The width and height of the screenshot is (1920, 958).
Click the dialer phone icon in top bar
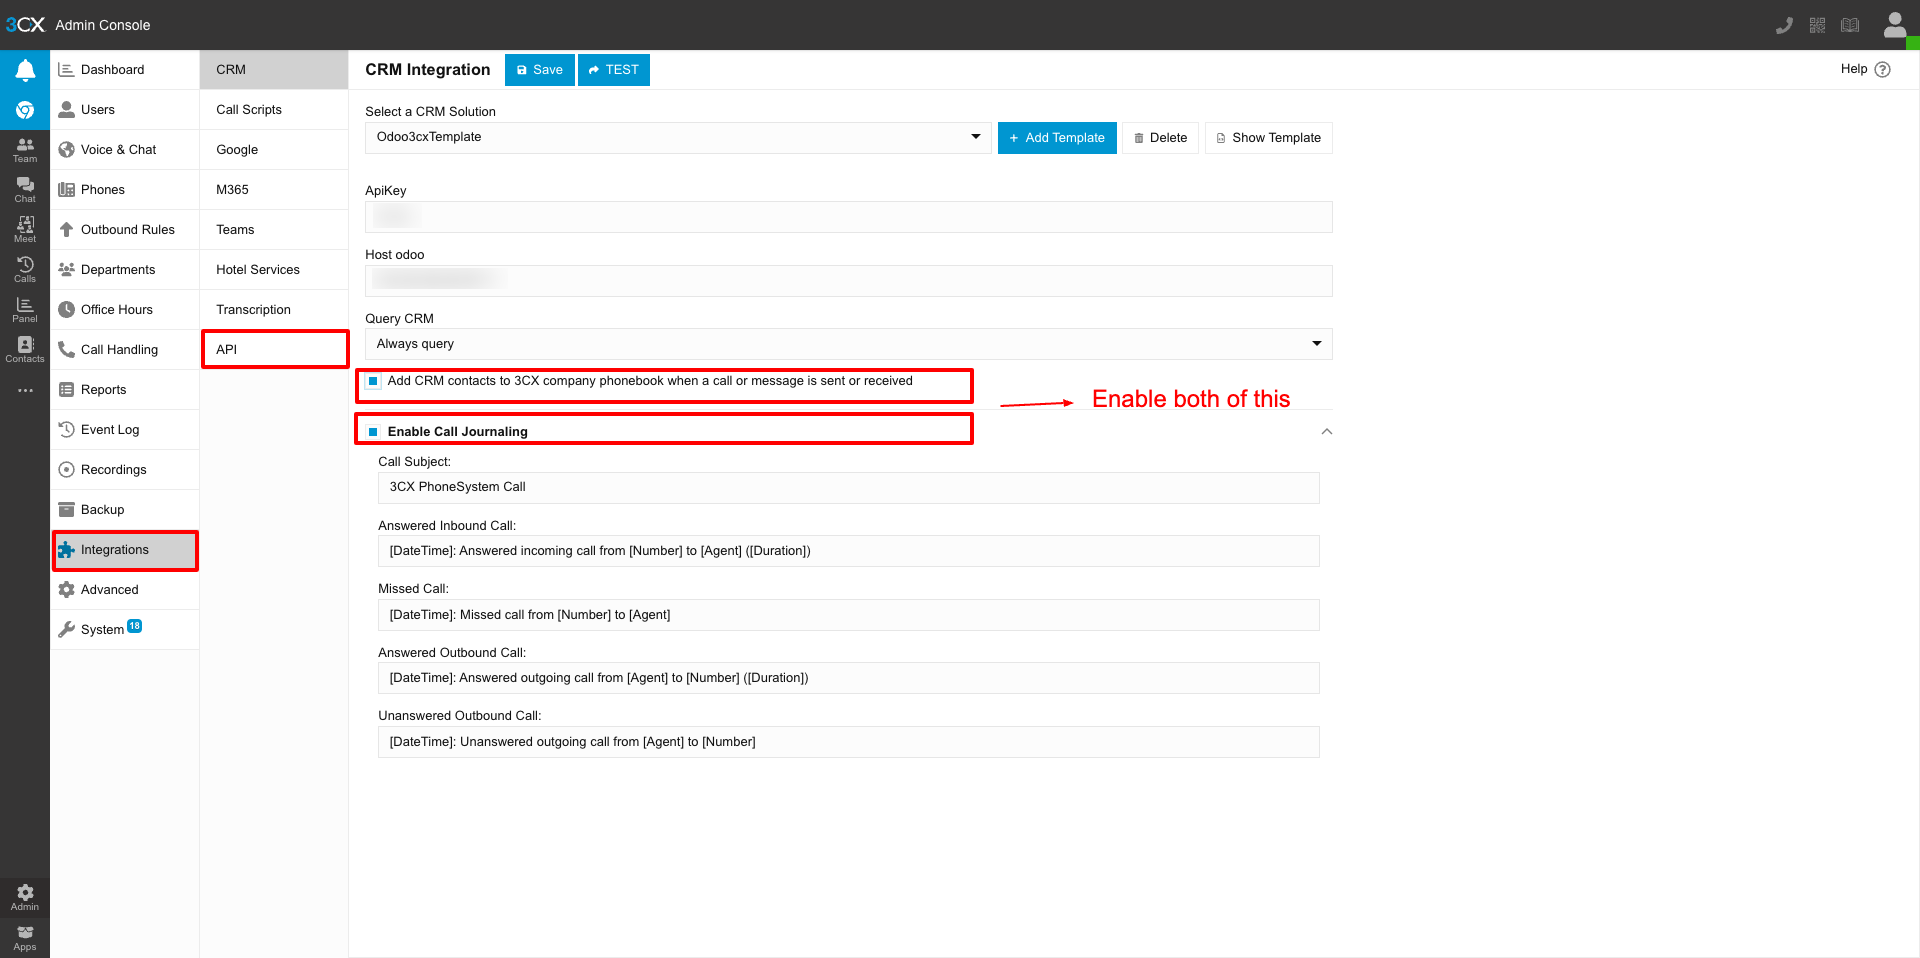pos(1784,25)
